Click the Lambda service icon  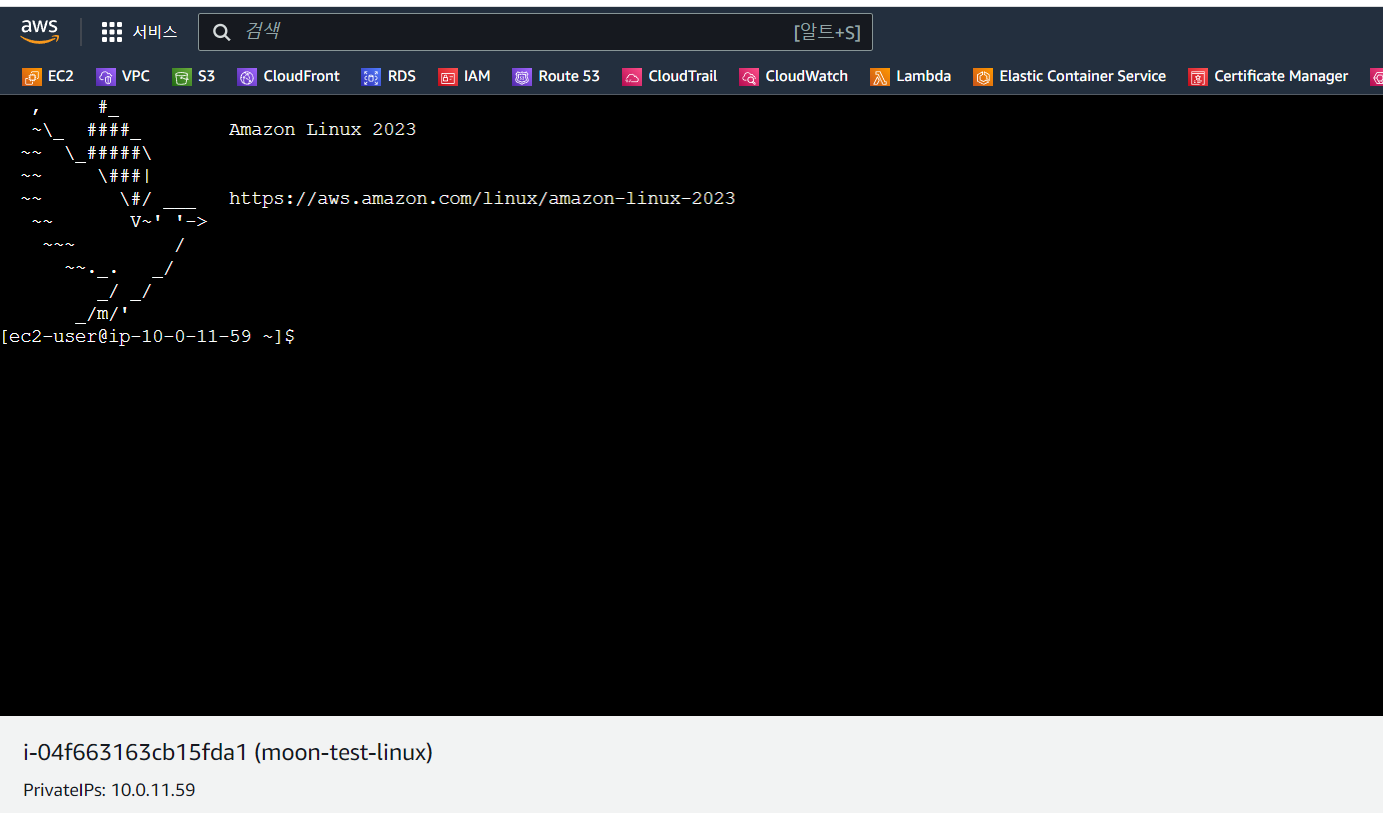880,76
